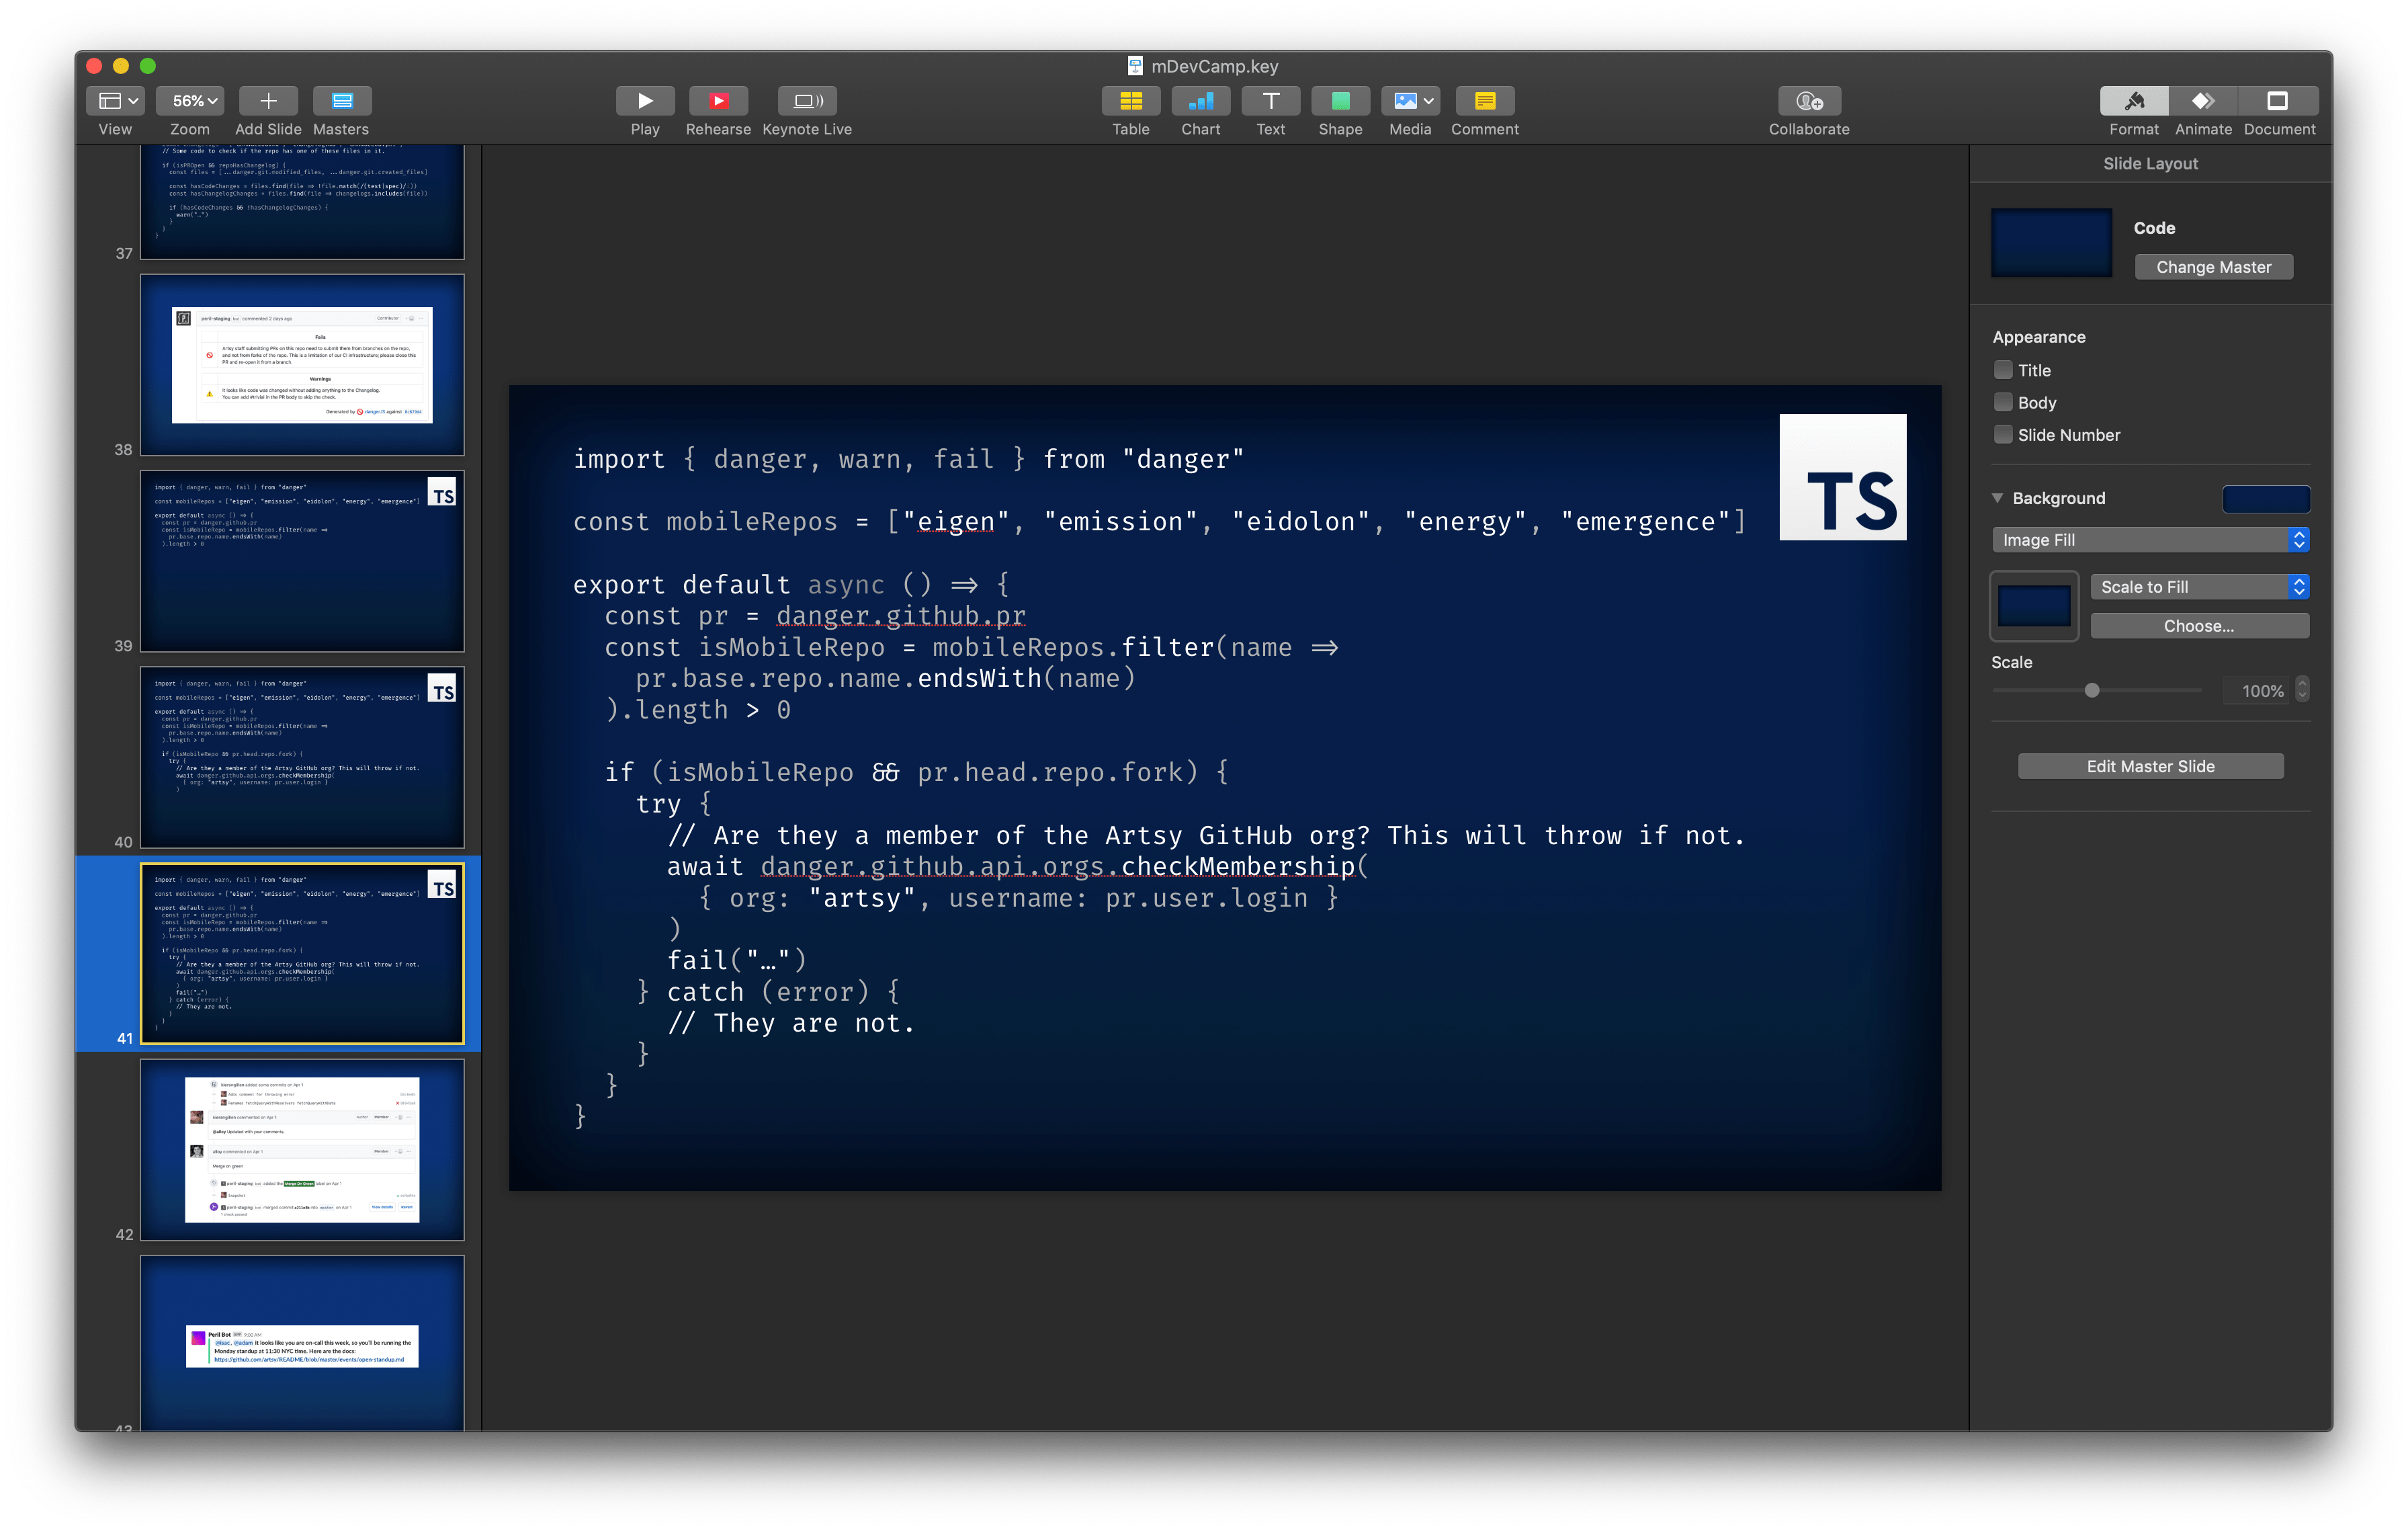
Task: Add a Text box
Action: click(1270, 101)
